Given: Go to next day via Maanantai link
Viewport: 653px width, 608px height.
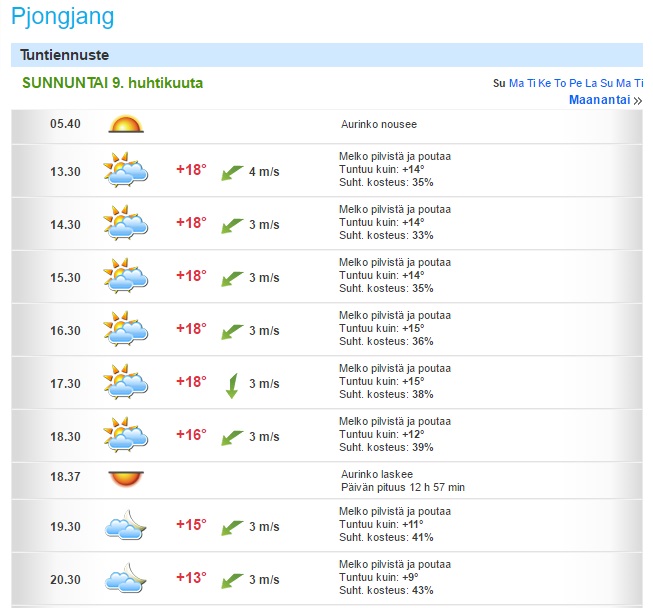Looking at the screenshot, I should point(599,100).
